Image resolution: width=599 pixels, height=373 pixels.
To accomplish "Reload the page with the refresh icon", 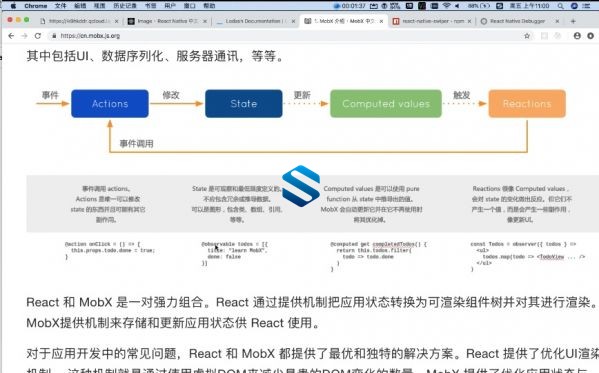I will (x=37, y=36).
